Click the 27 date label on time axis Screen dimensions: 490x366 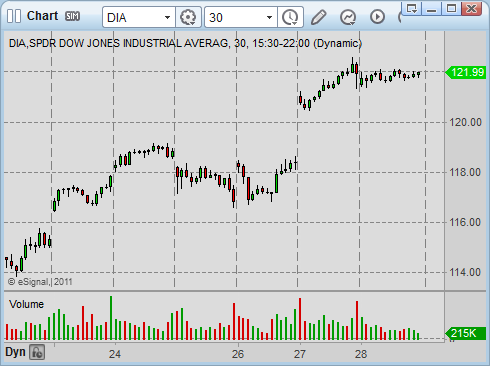(300, 354)
